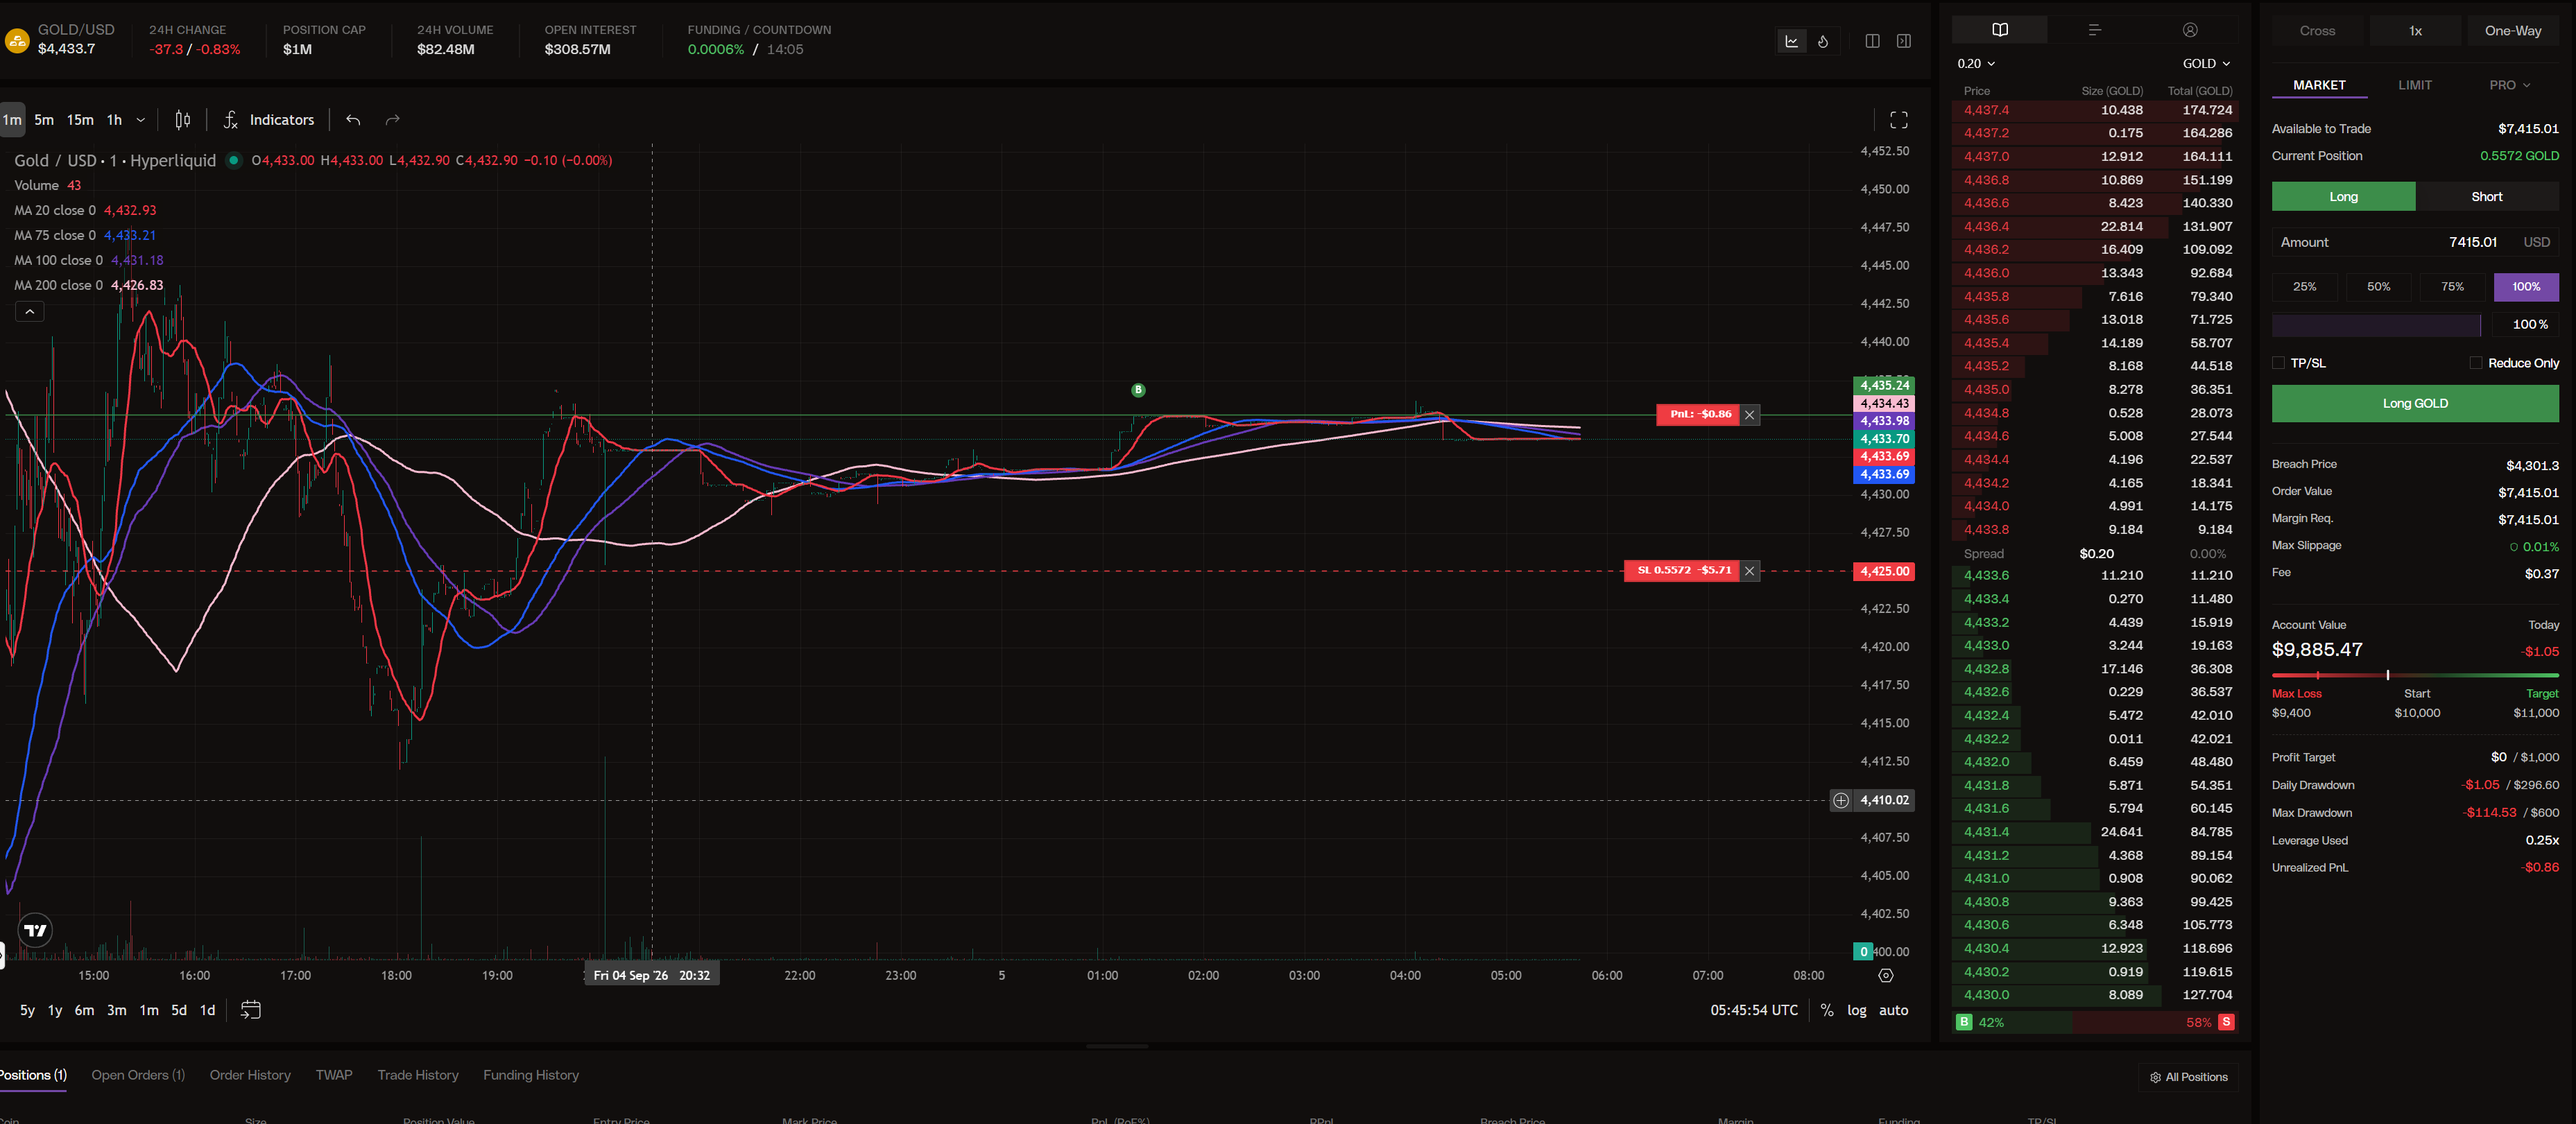Open the recent trades list icon
The height and width of the screenshot is (1124, 2576).
[2094, 30]
